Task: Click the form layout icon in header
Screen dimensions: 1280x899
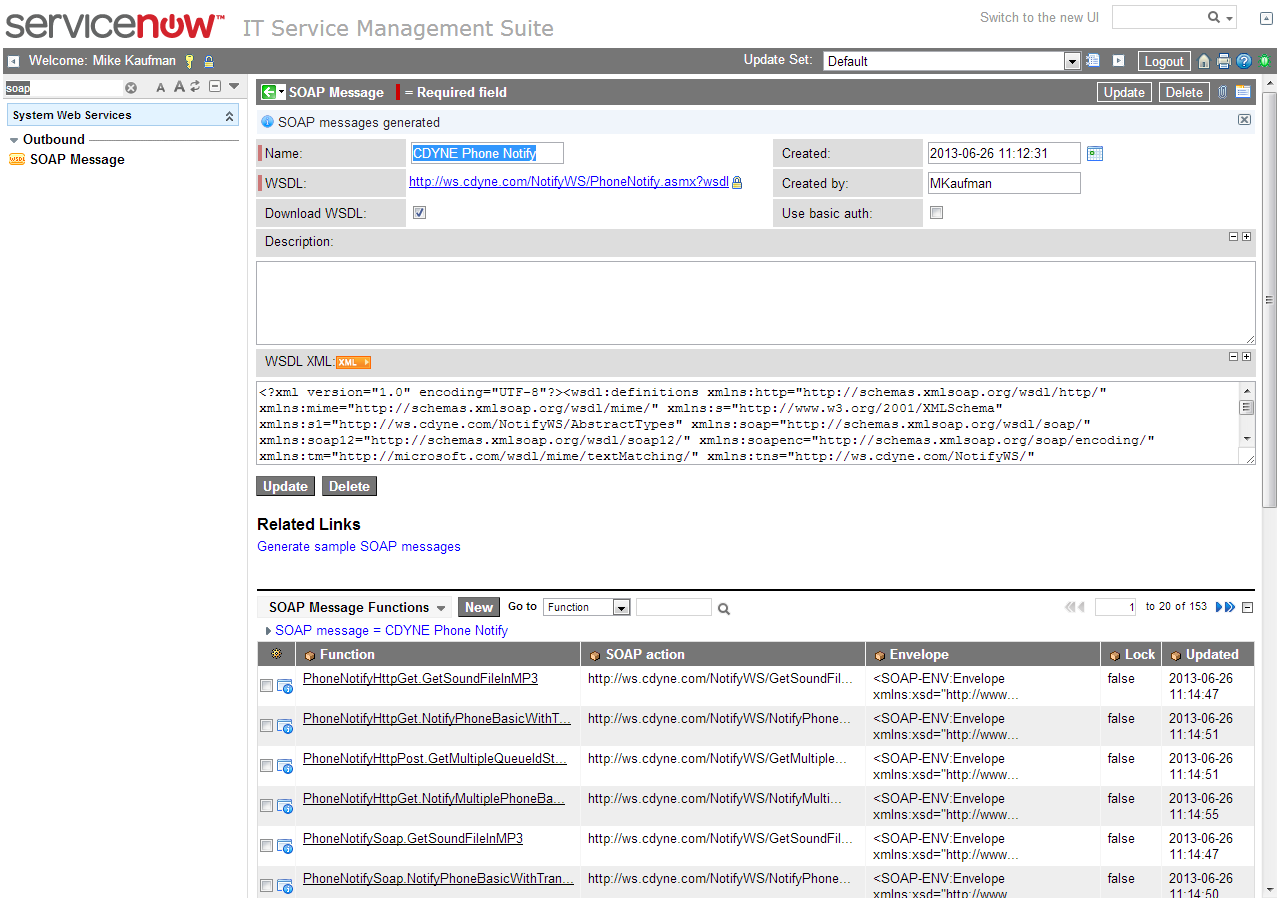Action: (1243, 92)
